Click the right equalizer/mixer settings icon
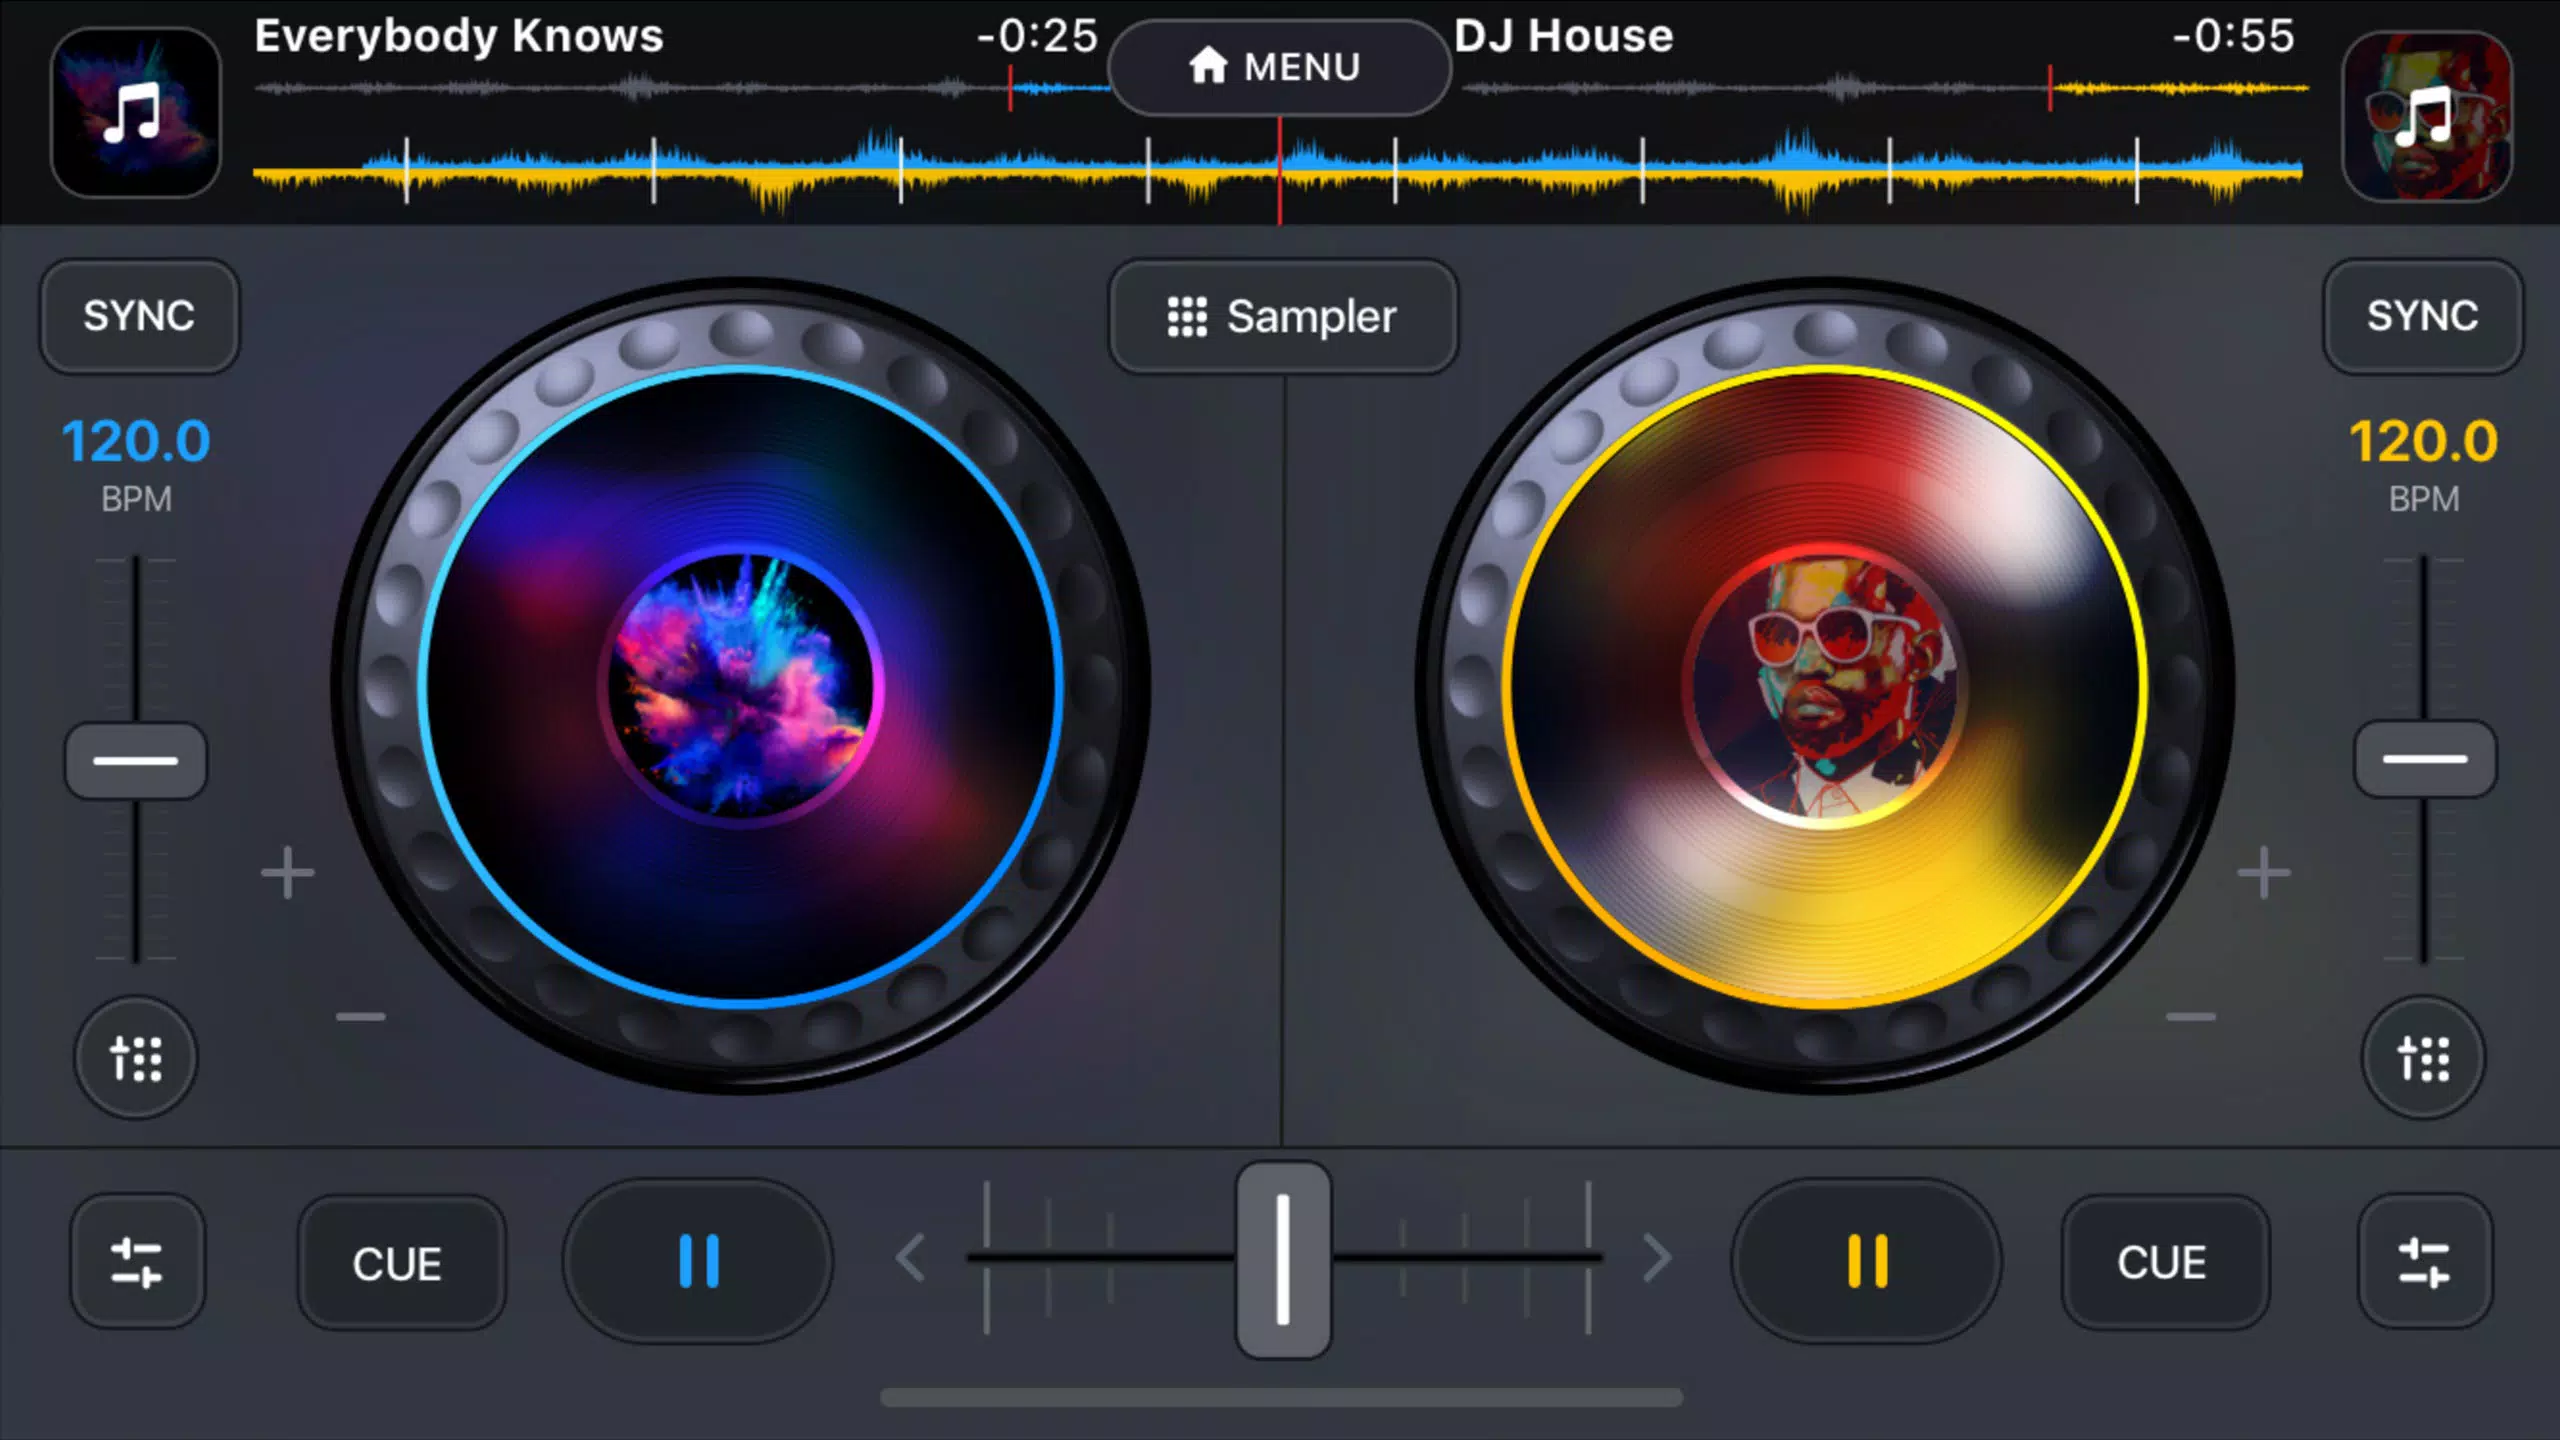This screenshot has width=2560, height=1440. [2423, 1262]
